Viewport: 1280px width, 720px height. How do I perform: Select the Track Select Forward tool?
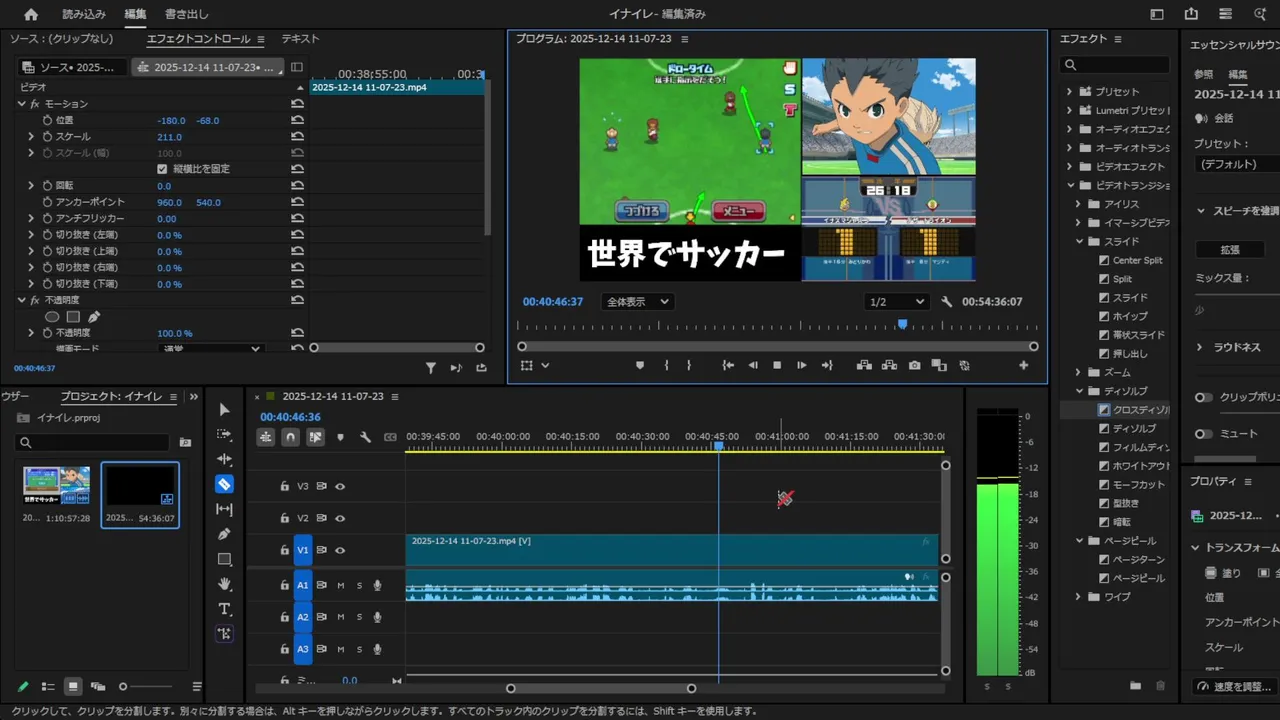[224, 435]
